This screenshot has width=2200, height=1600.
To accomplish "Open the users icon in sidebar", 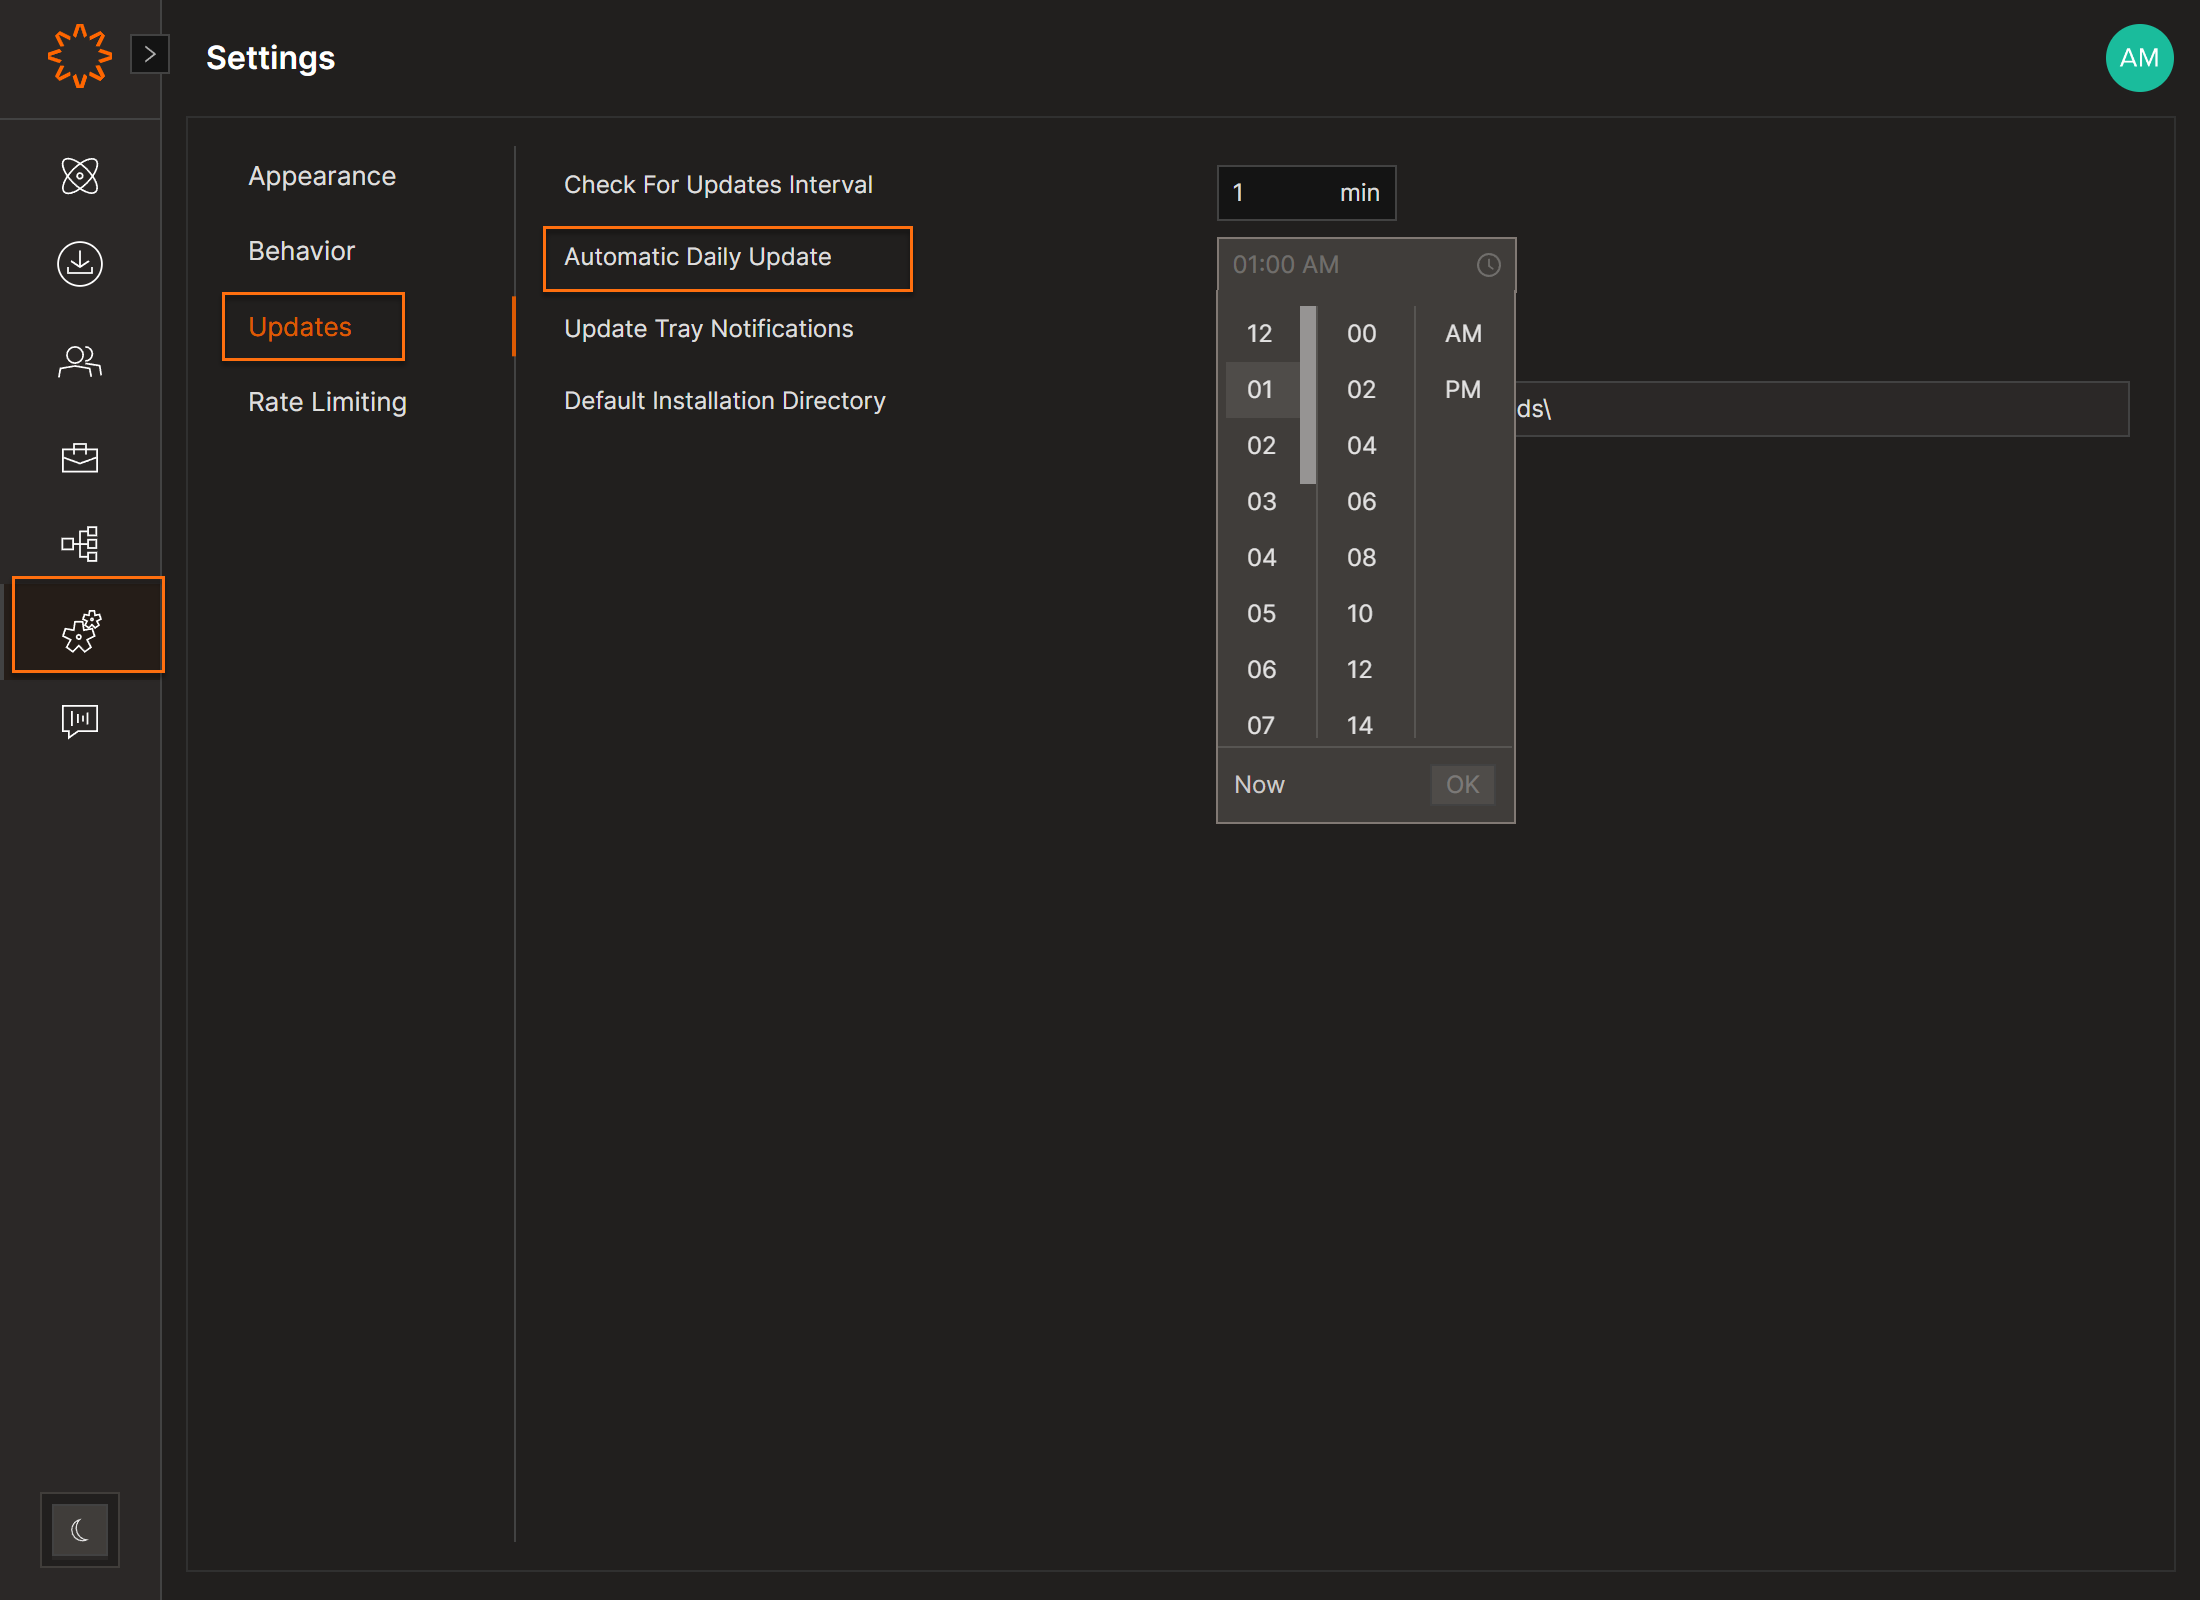I will point(80,361).
